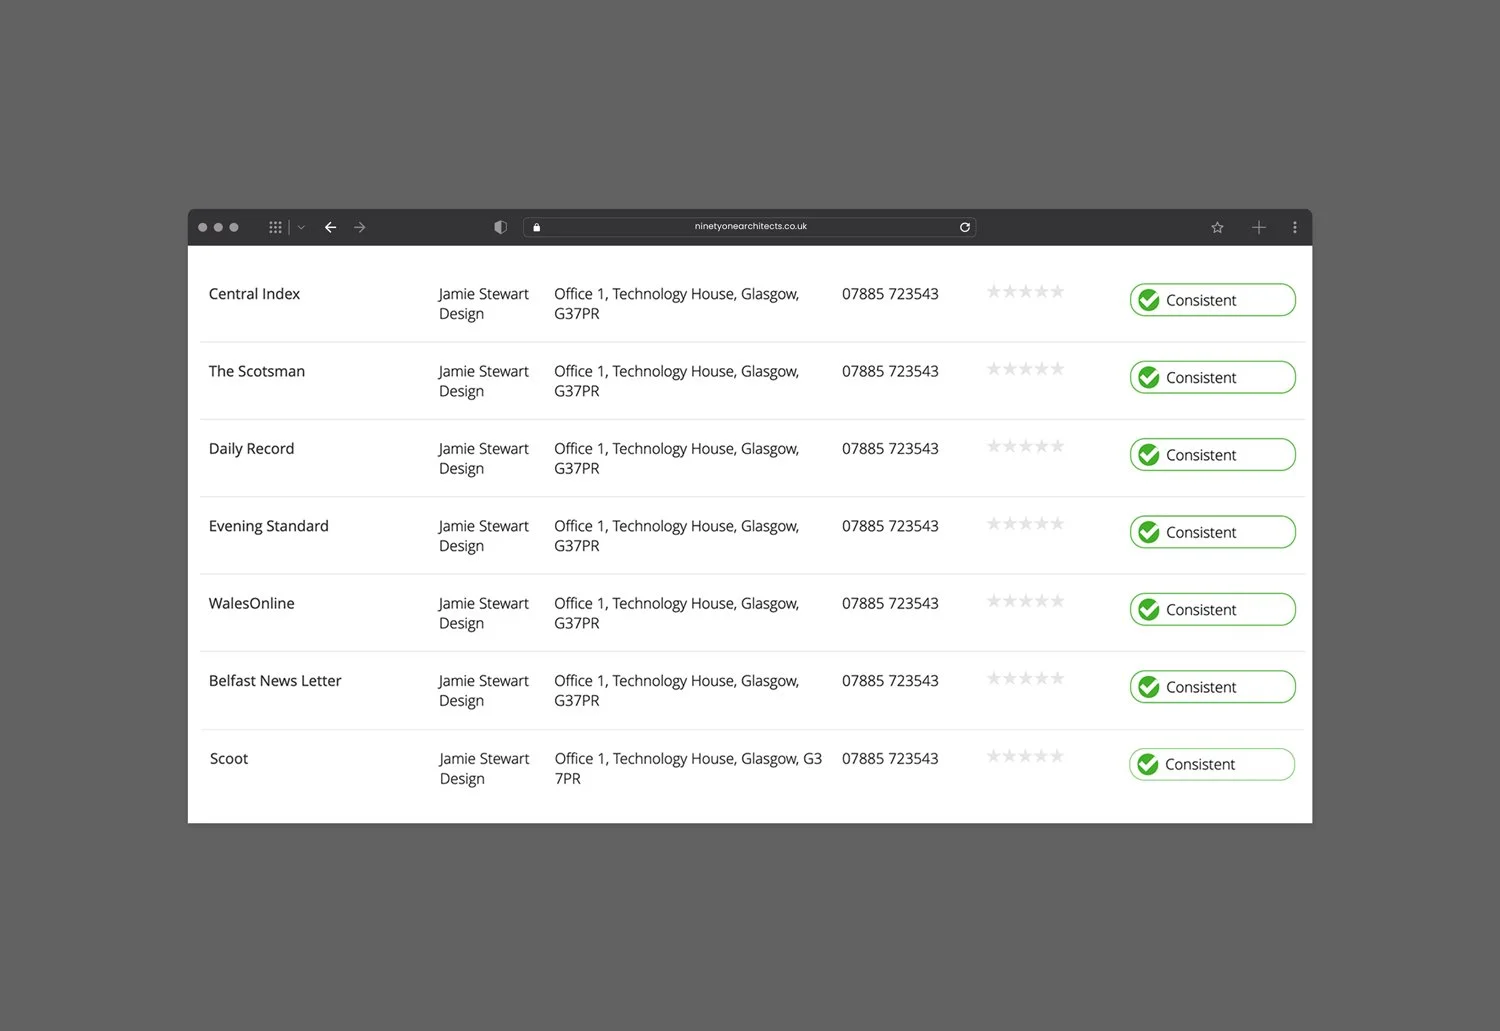Select the Central Index directory name

click(x=254, y=294)
